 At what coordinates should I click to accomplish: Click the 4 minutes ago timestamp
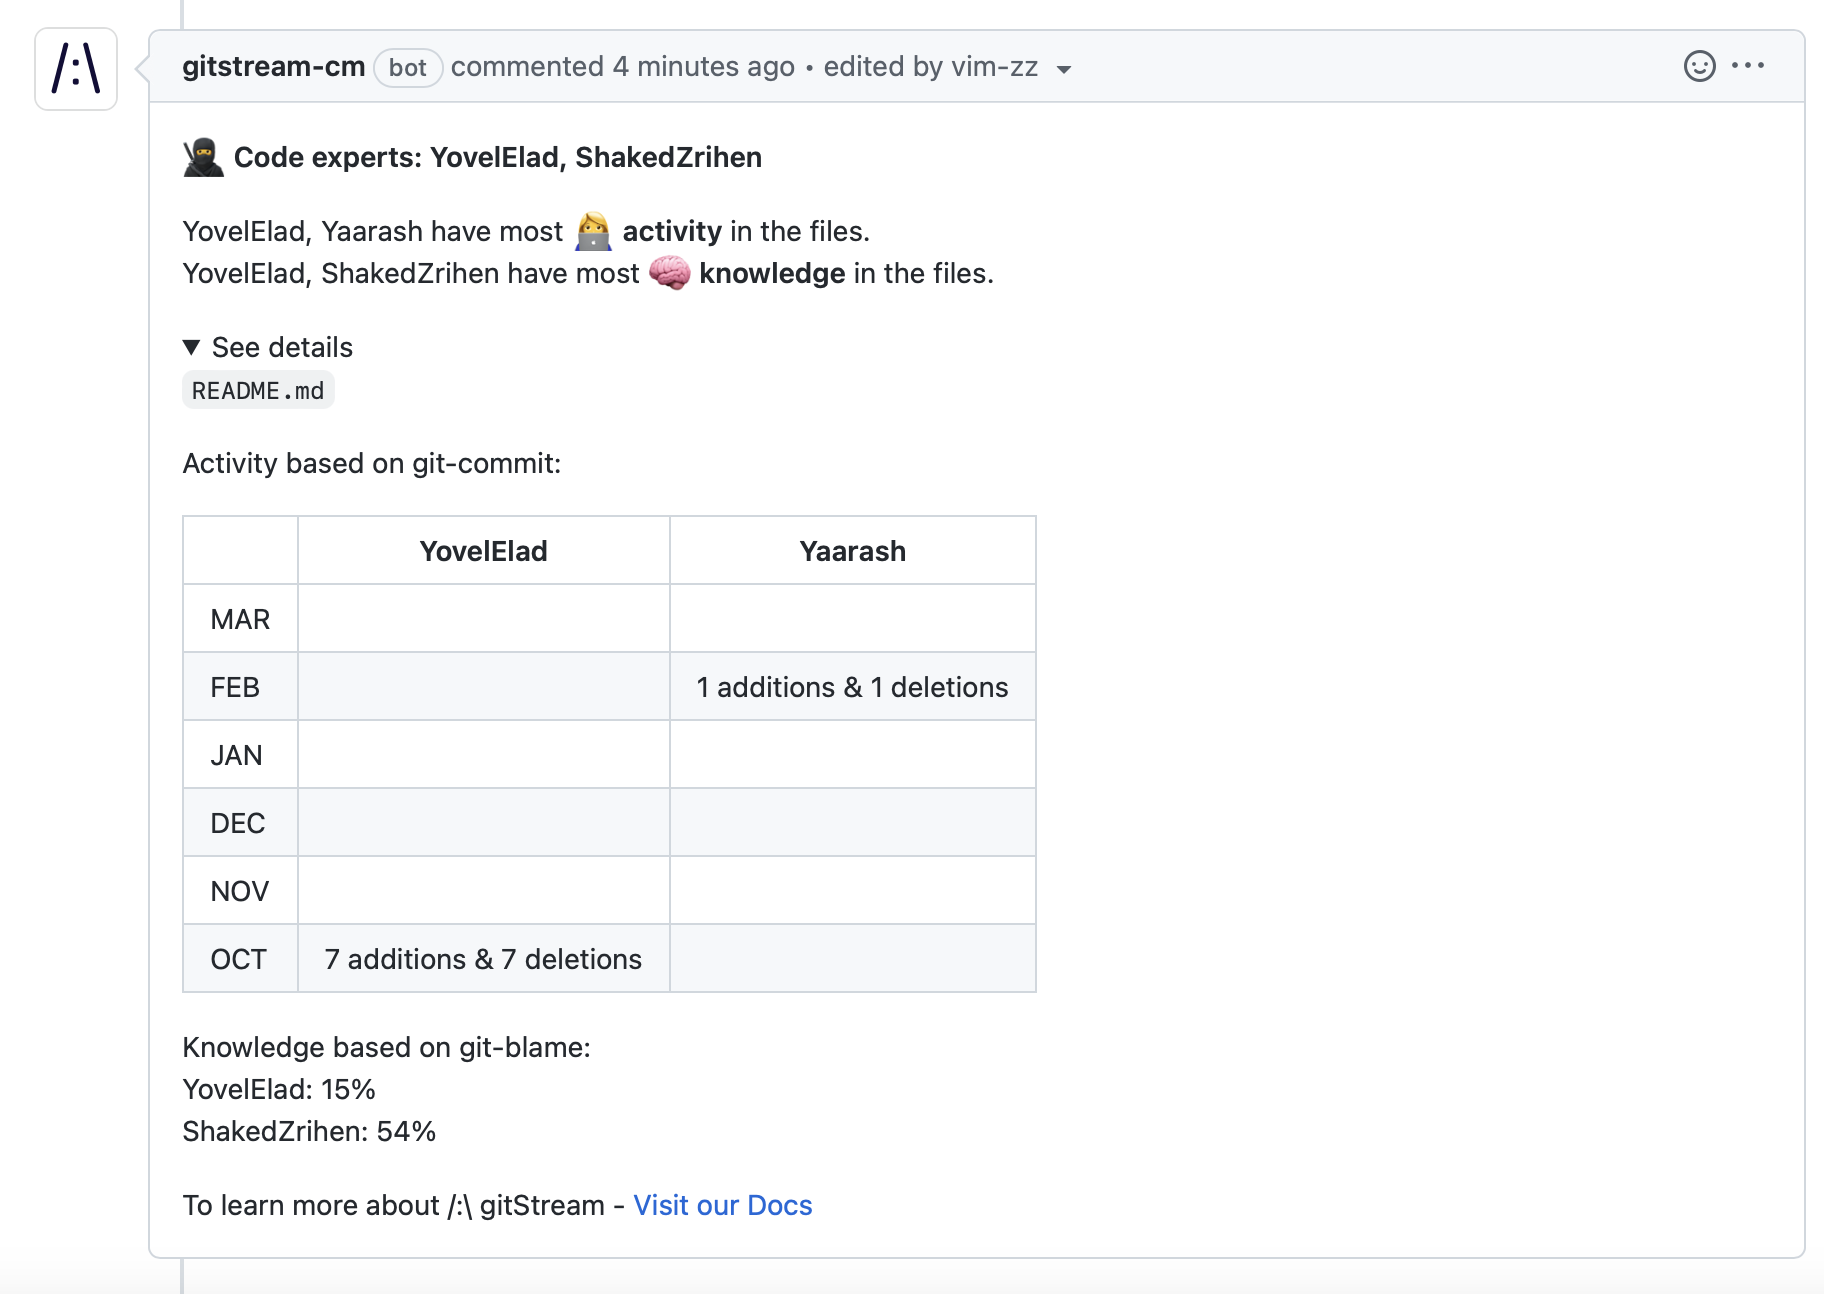coord(702,66)
